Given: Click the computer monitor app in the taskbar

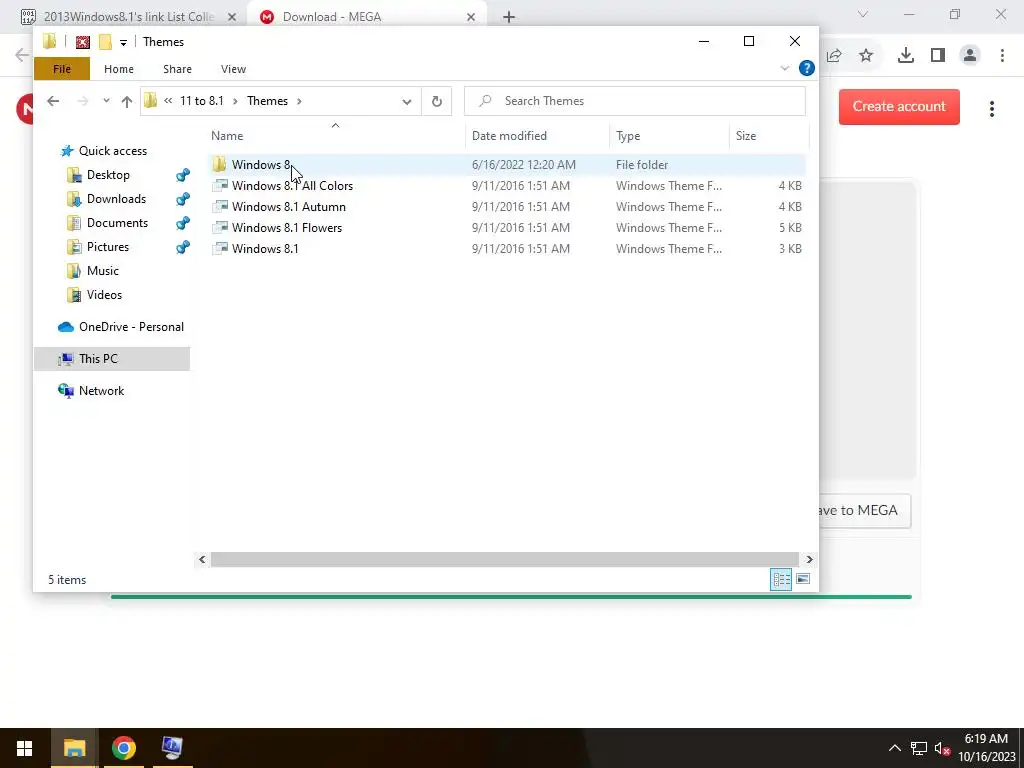Looking at the screenshot, I should (172, 748).
